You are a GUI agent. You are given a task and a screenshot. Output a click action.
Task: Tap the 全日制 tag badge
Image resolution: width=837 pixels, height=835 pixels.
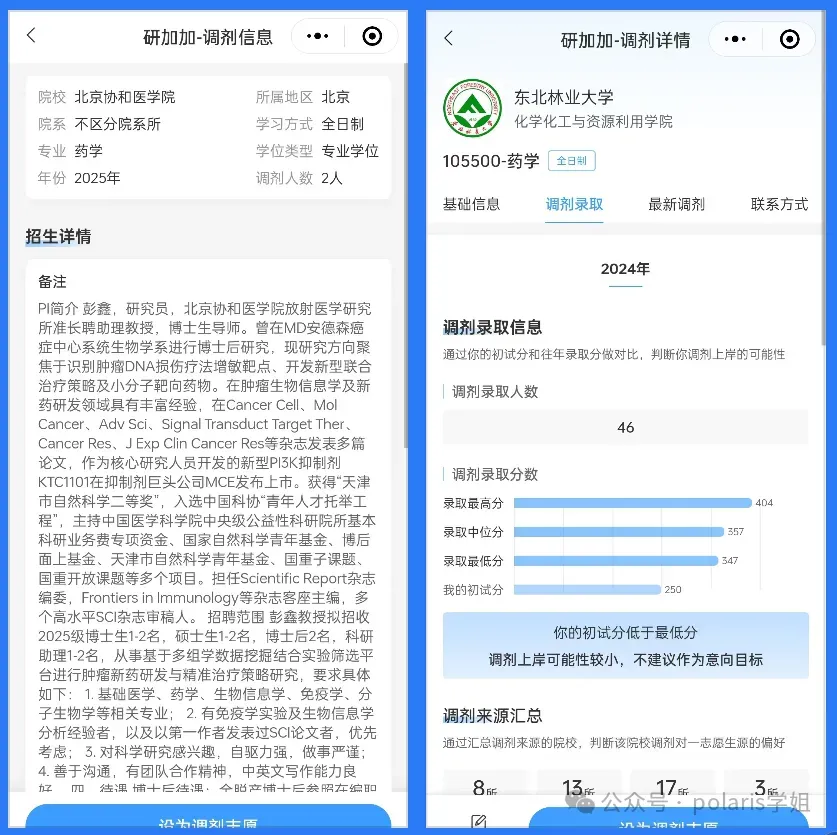click(572, 161)
